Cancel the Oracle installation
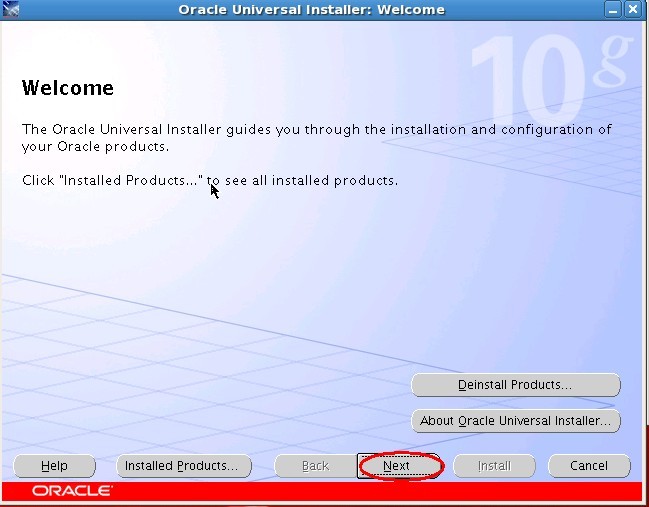649x507 pixels. [x=589, y=466]
